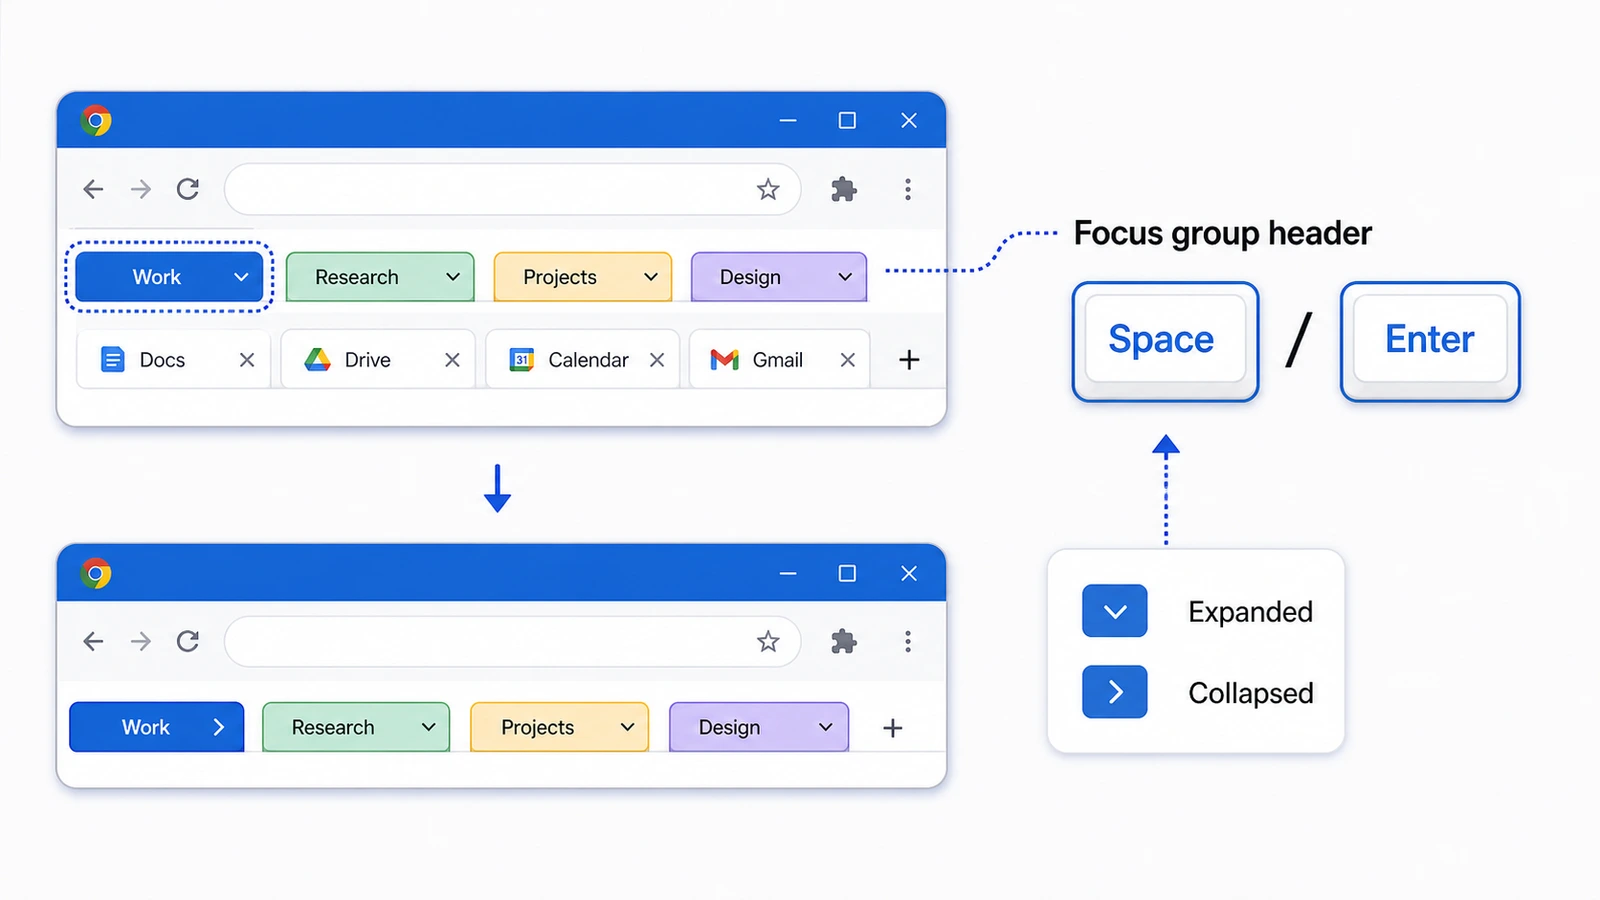Click the Calendar icon on its tab
The height and width of the screenshot is (900, 1600).
click(522, 360)
